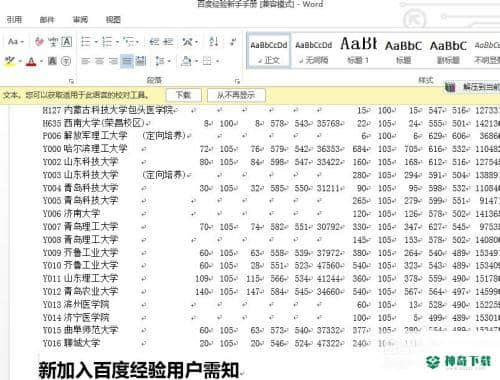
Task: Click the 下载 button in notification bar
Action: tap(184, 95)
